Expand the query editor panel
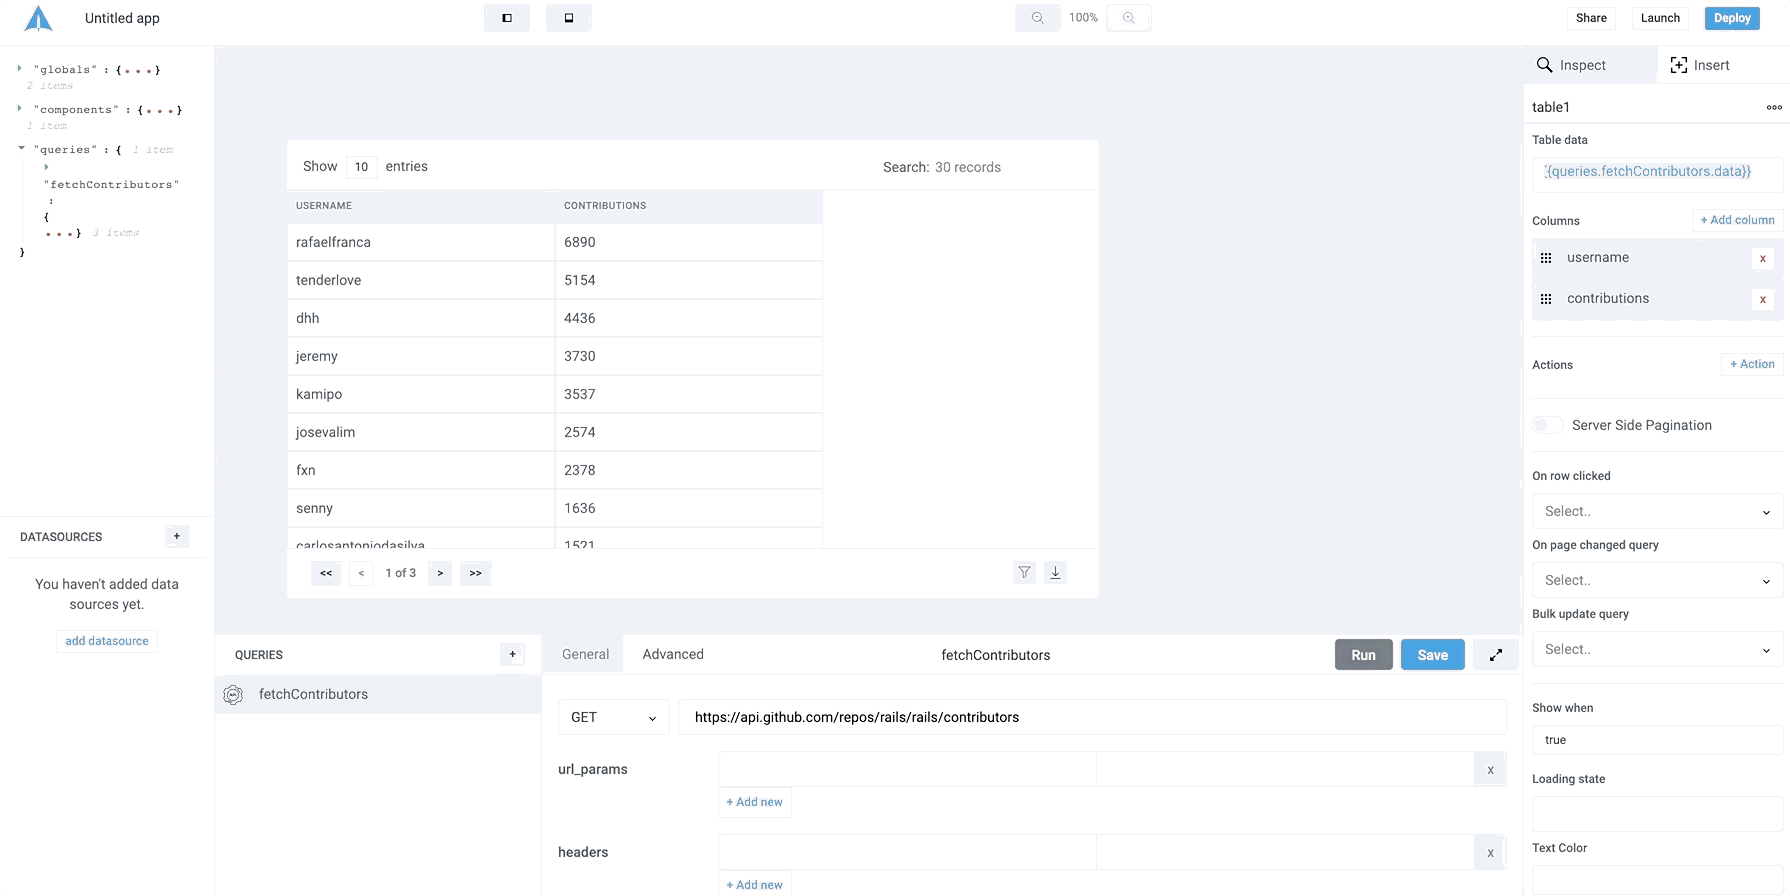The image size is (1790, 896). click(x=1496, y=655)
